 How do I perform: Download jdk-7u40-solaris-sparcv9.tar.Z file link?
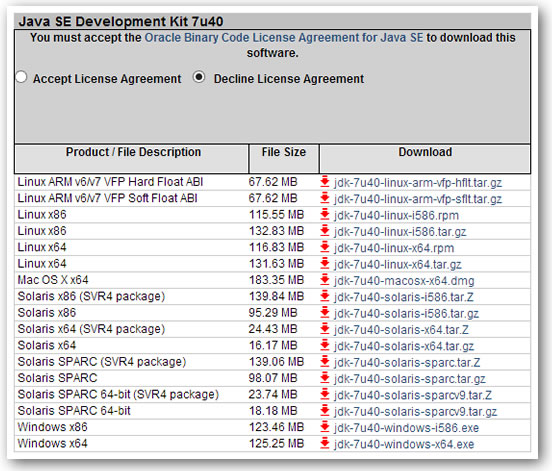[413, 395]
